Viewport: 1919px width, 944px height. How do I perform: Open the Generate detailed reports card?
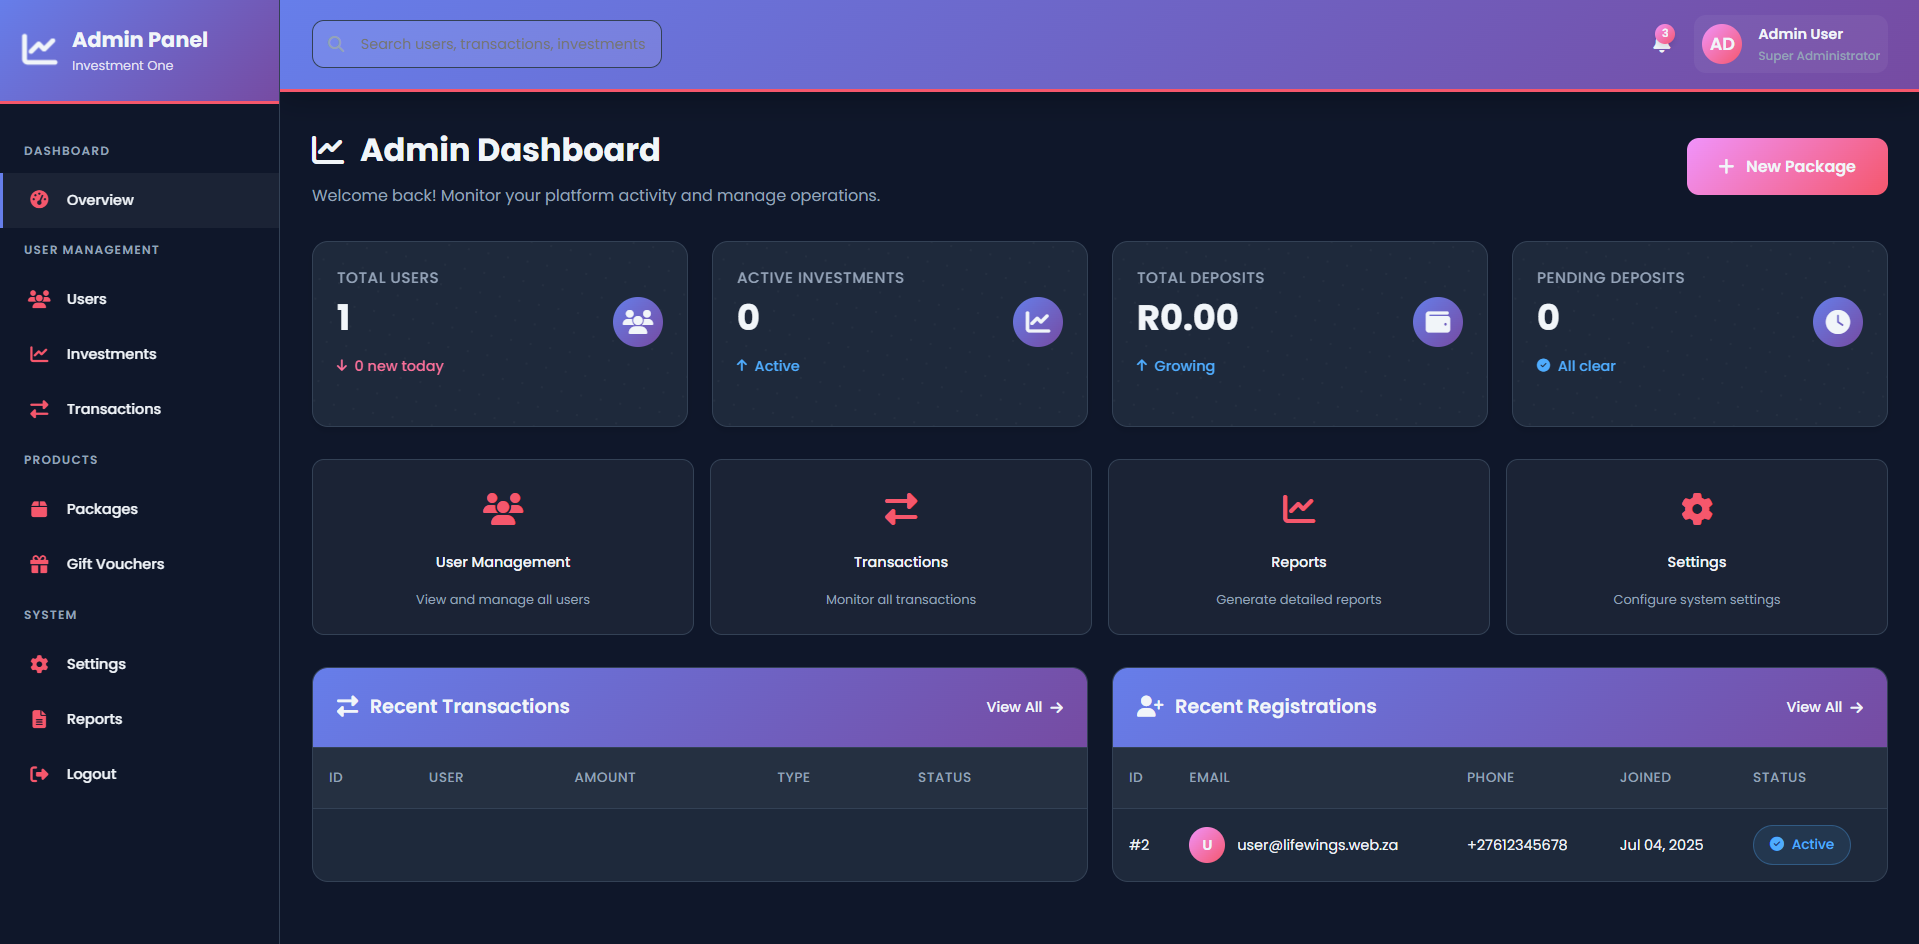click(x=1299, y=547)
